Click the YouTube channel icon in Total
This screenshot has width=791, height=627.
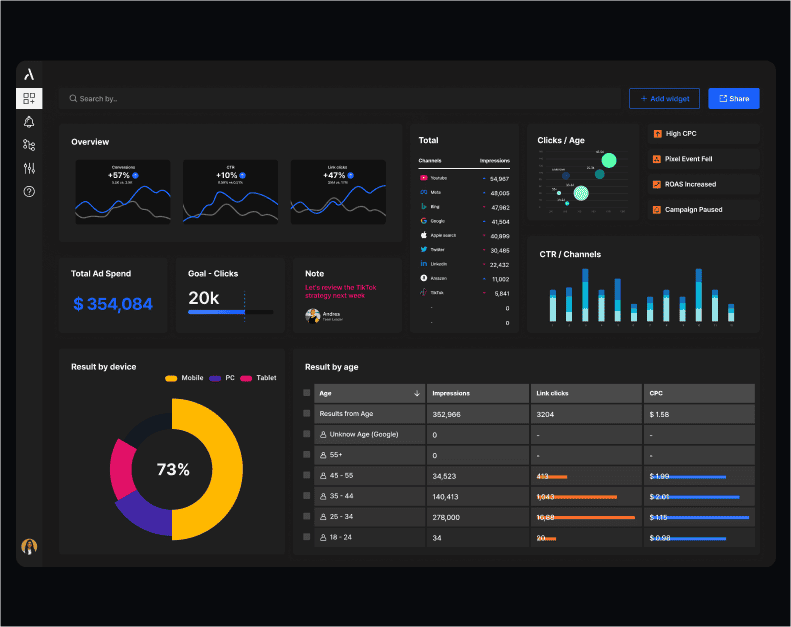click(424, 177)
